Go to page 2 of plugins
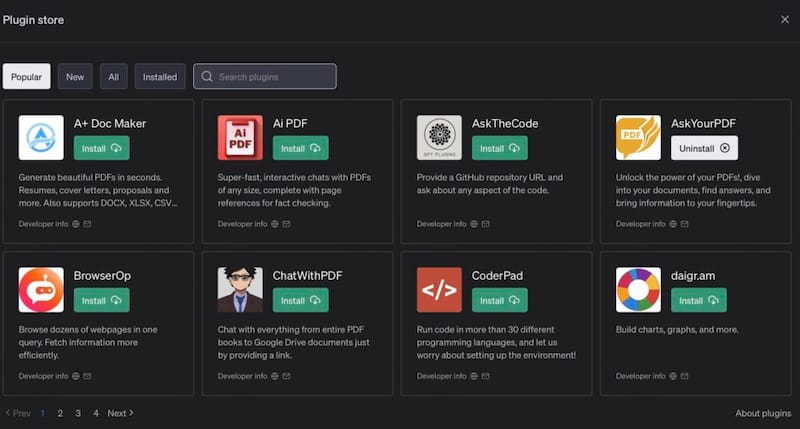 (60, 413)
